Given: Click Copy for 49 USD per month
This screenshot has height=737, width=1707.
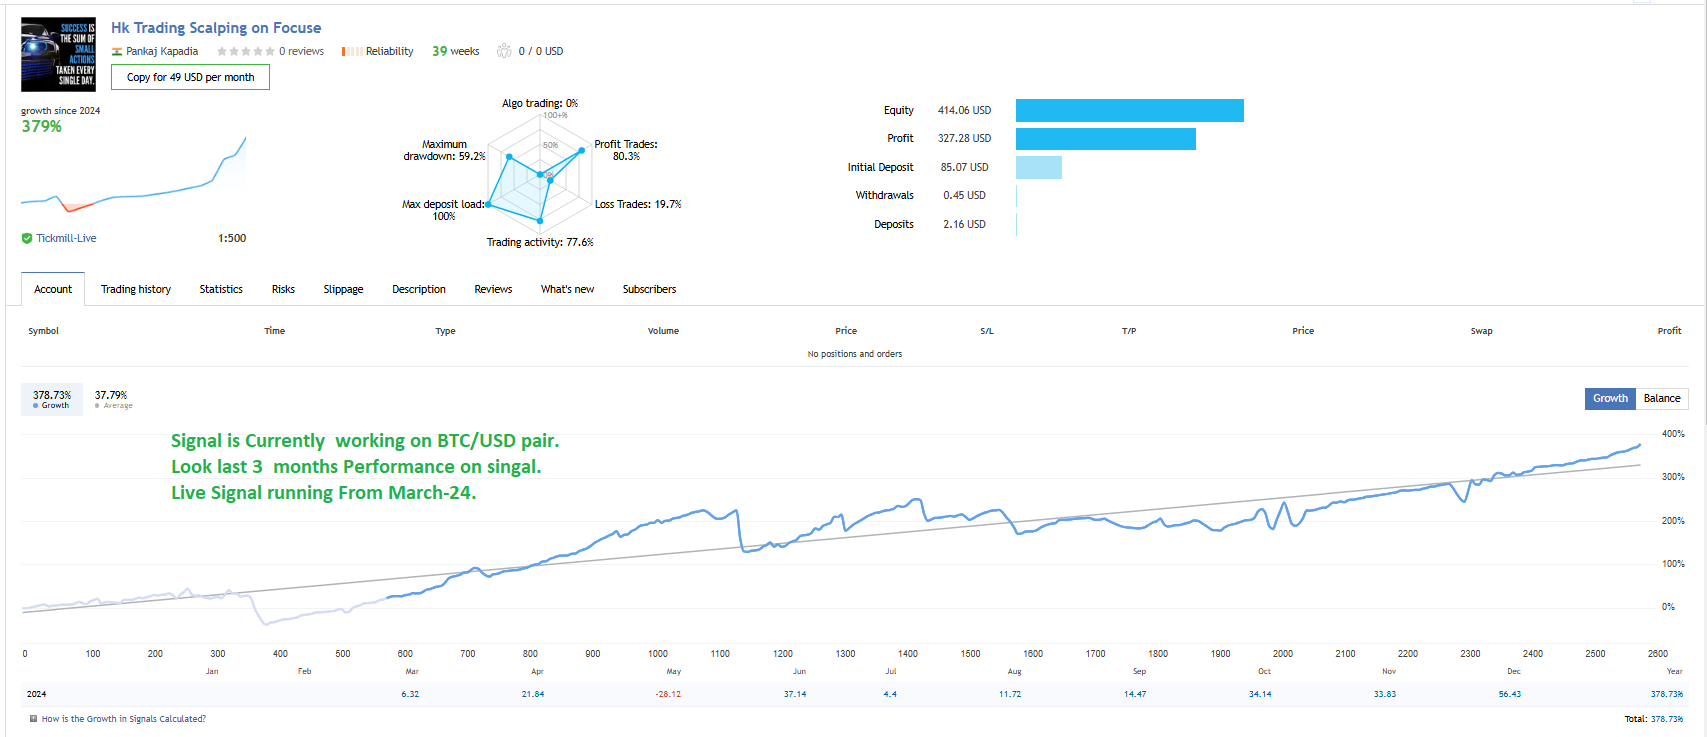Looking at the screenshot, I should coord(191,77).
